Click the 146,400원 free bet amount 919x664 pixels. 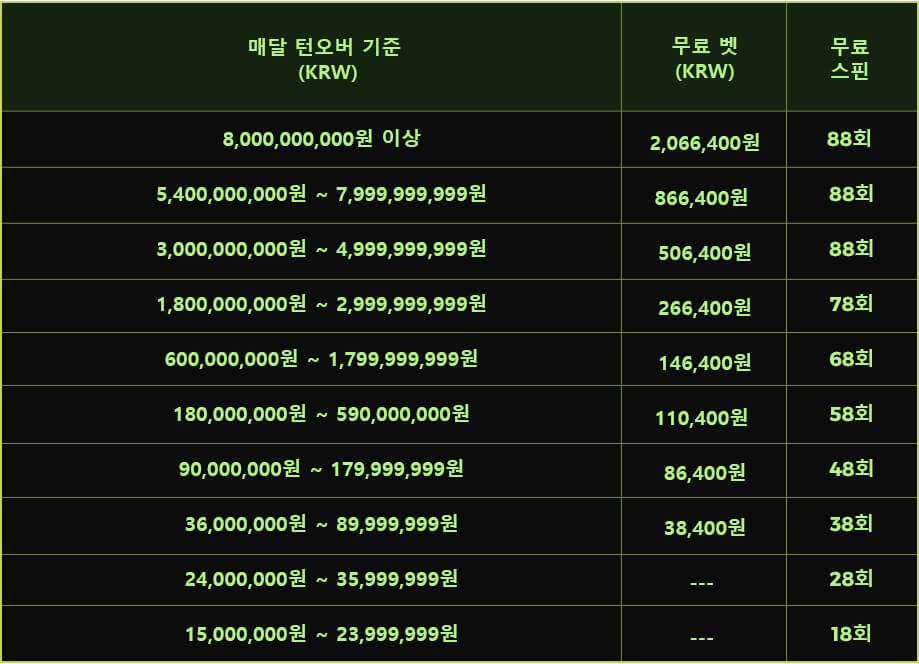point(704,363)
